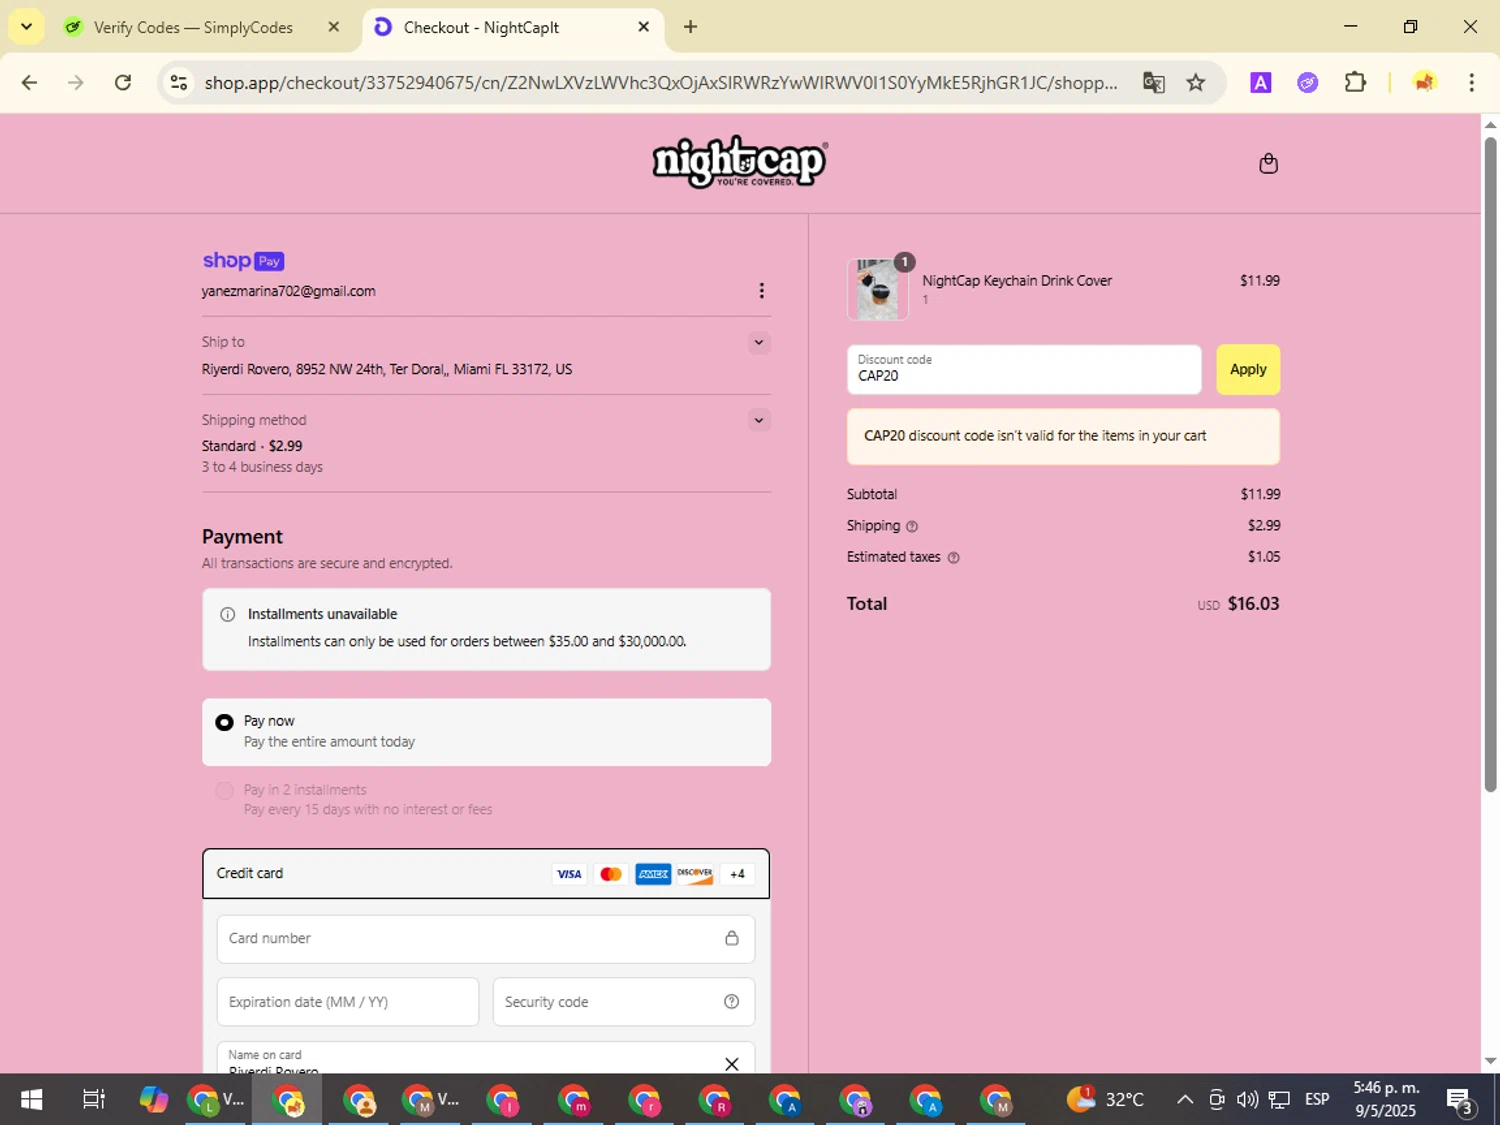Open the weather widget showing 32°C
This screenshot has height=1125, width=1500.
tap(1104, 1100)
